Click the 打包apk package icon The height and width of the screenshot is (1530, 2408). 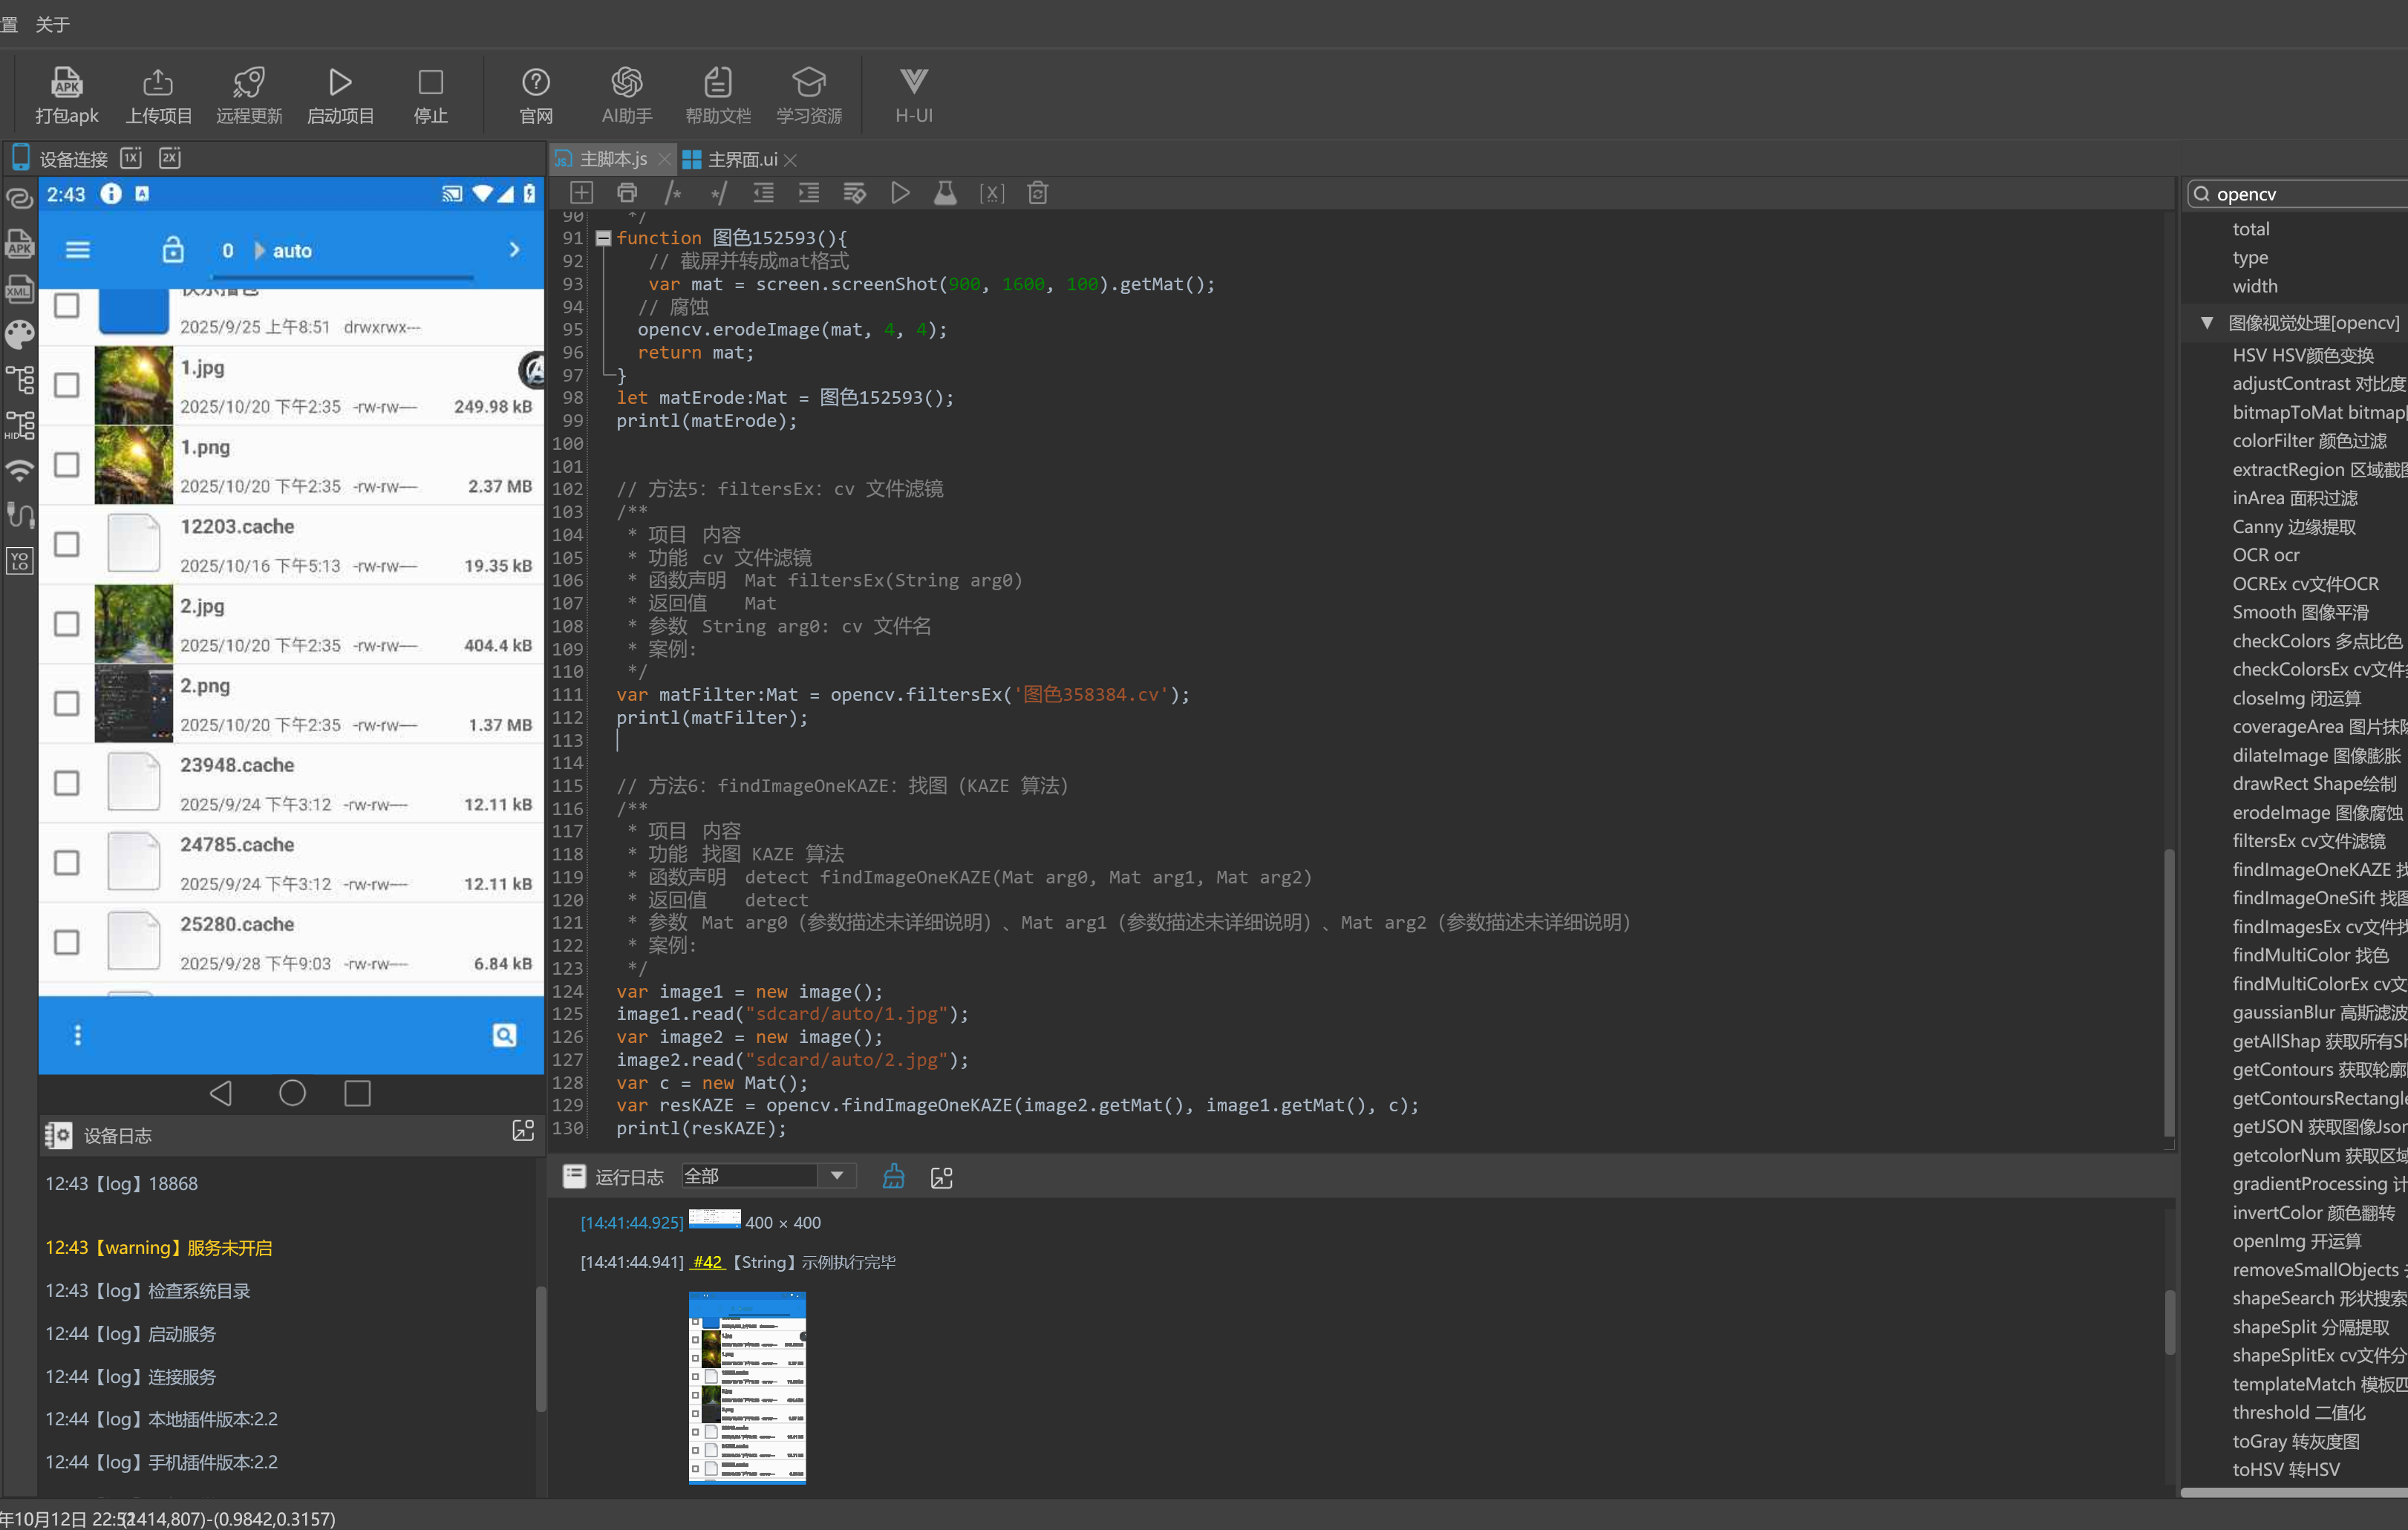coord(66,82)
